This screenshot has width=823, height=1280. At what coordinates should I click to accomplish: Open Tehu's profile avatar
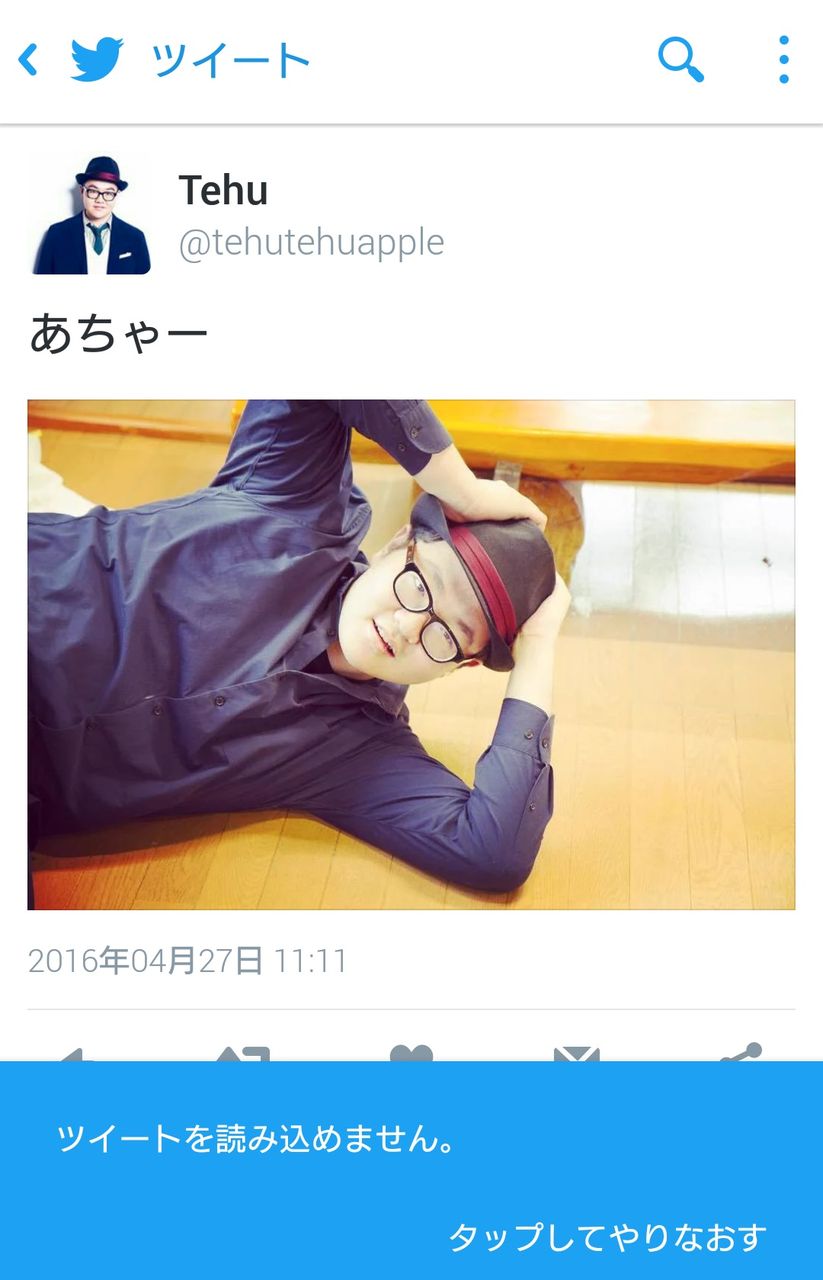tap(91, 214)
